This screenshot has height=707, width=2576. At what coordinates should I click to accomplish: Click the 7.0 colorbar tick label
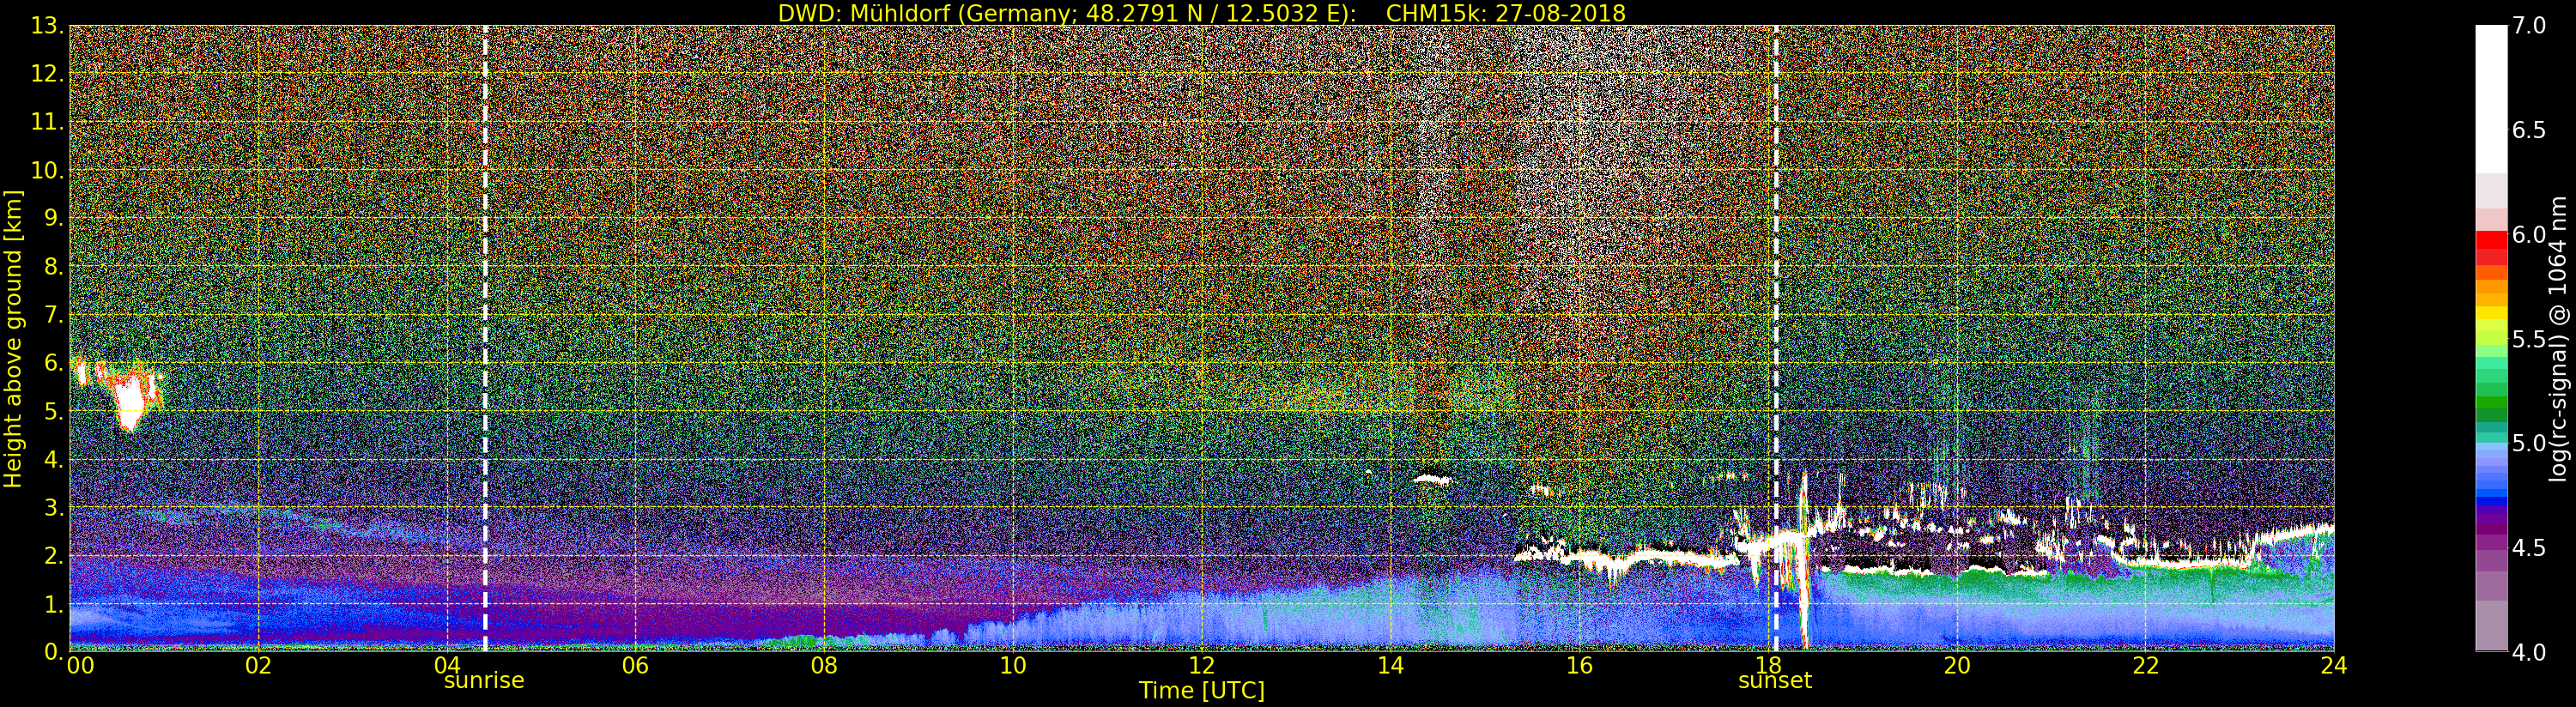[2529, 26]
